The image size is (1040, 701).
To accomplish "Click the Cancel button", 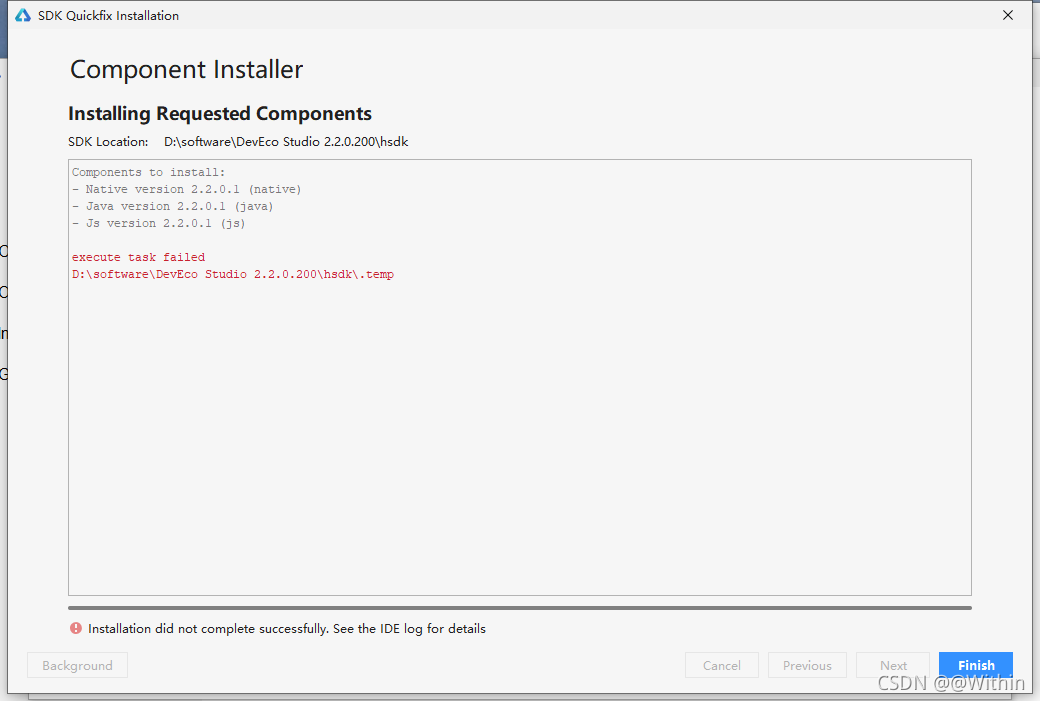I will [722, 665].
